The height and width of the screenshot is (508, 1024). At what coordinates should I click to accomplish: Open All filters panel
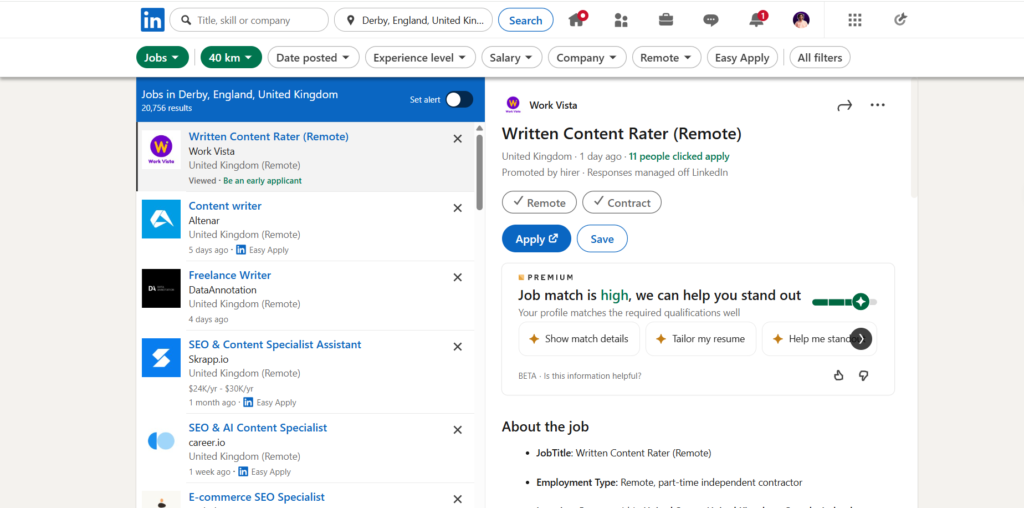(x=820, y=57)
